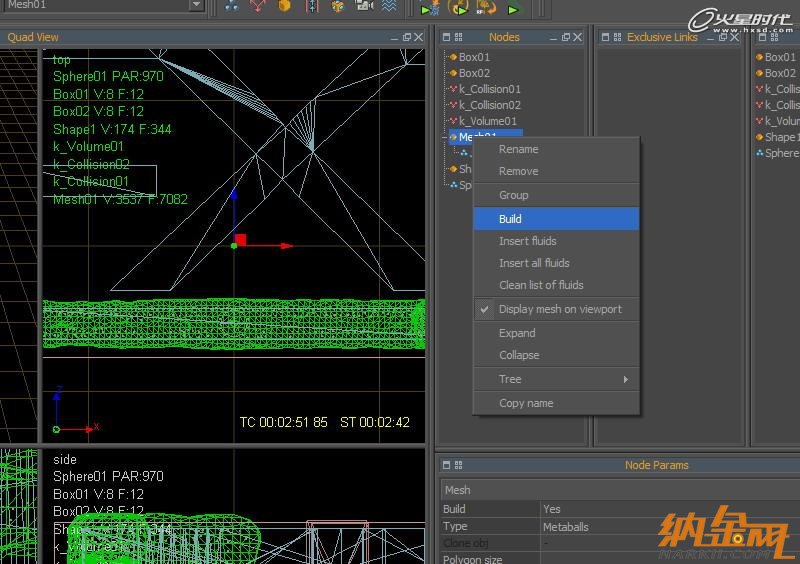This screenshot has width=800, height=564.
Task: Click the camera toolbar icon
Action: pos(364,7)
